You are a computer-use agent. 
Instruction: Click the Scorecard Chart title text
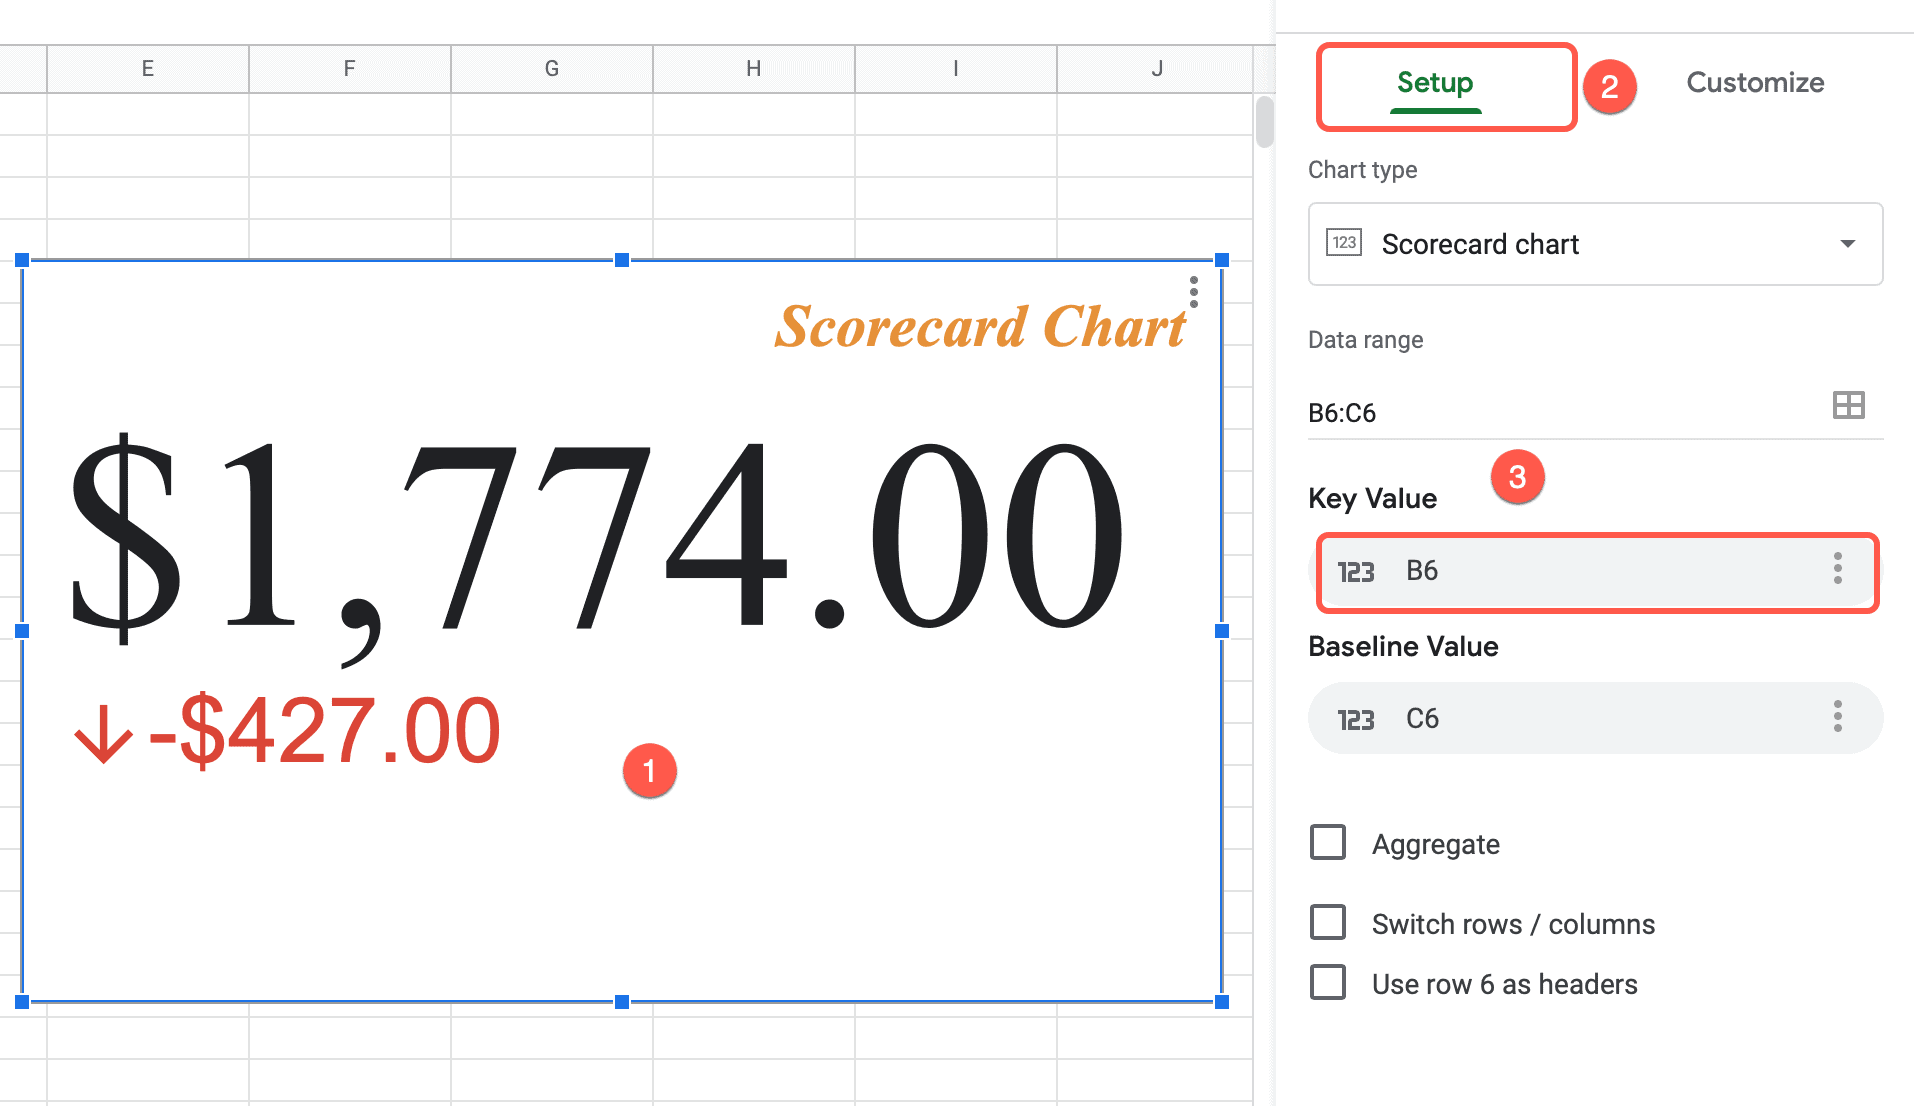[980, 327]
